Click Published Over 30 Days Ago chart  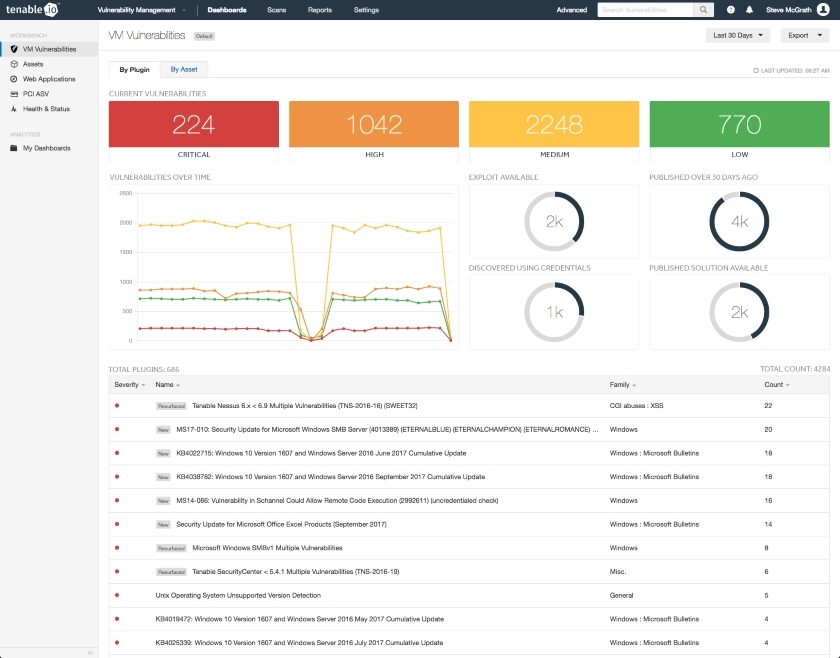coord(739,221)
